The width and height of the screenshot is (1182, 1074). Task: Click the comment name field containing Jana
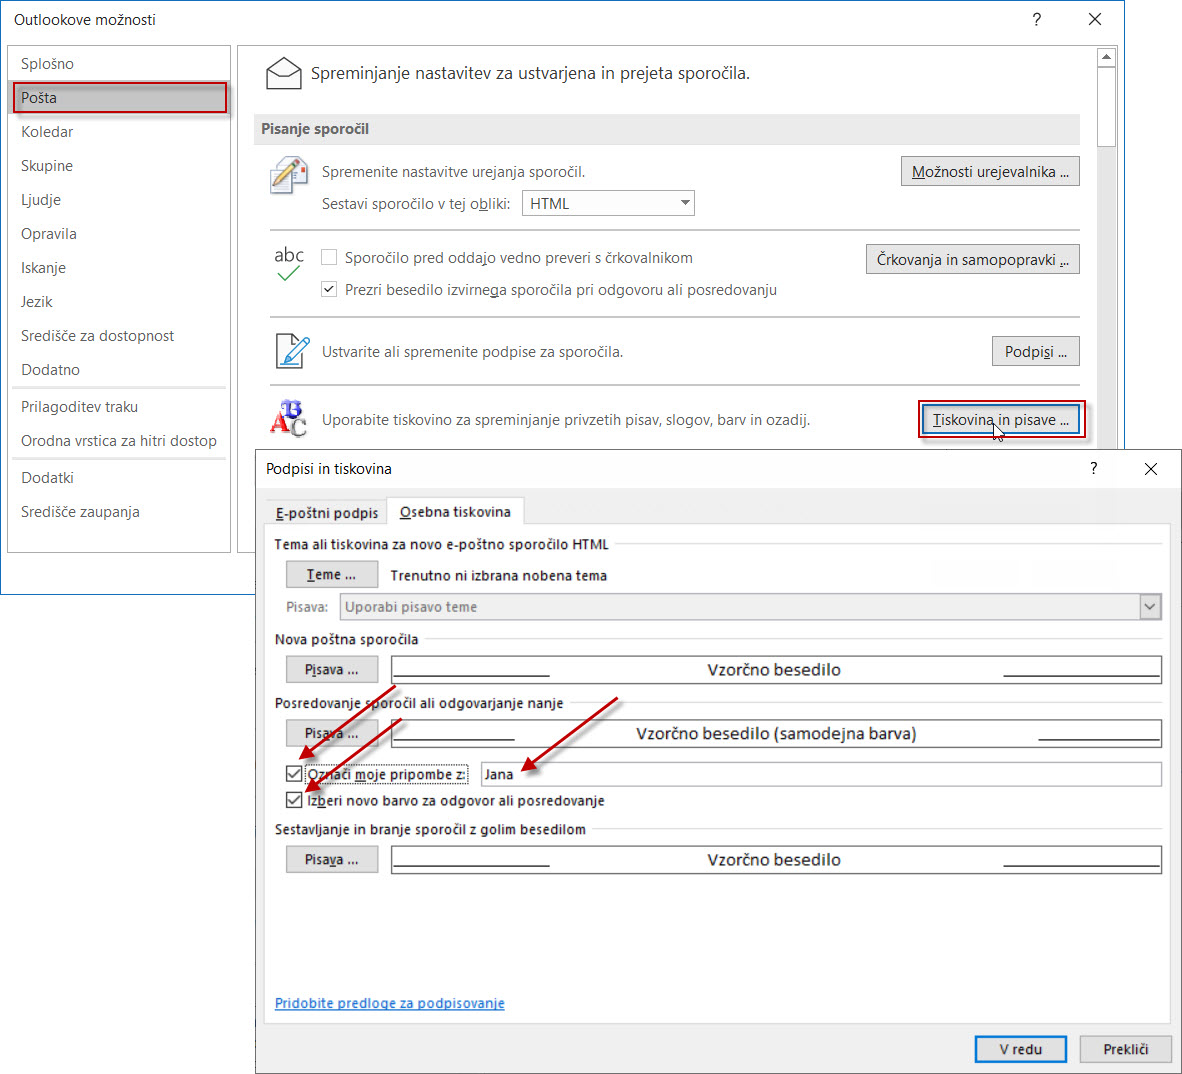821,774
